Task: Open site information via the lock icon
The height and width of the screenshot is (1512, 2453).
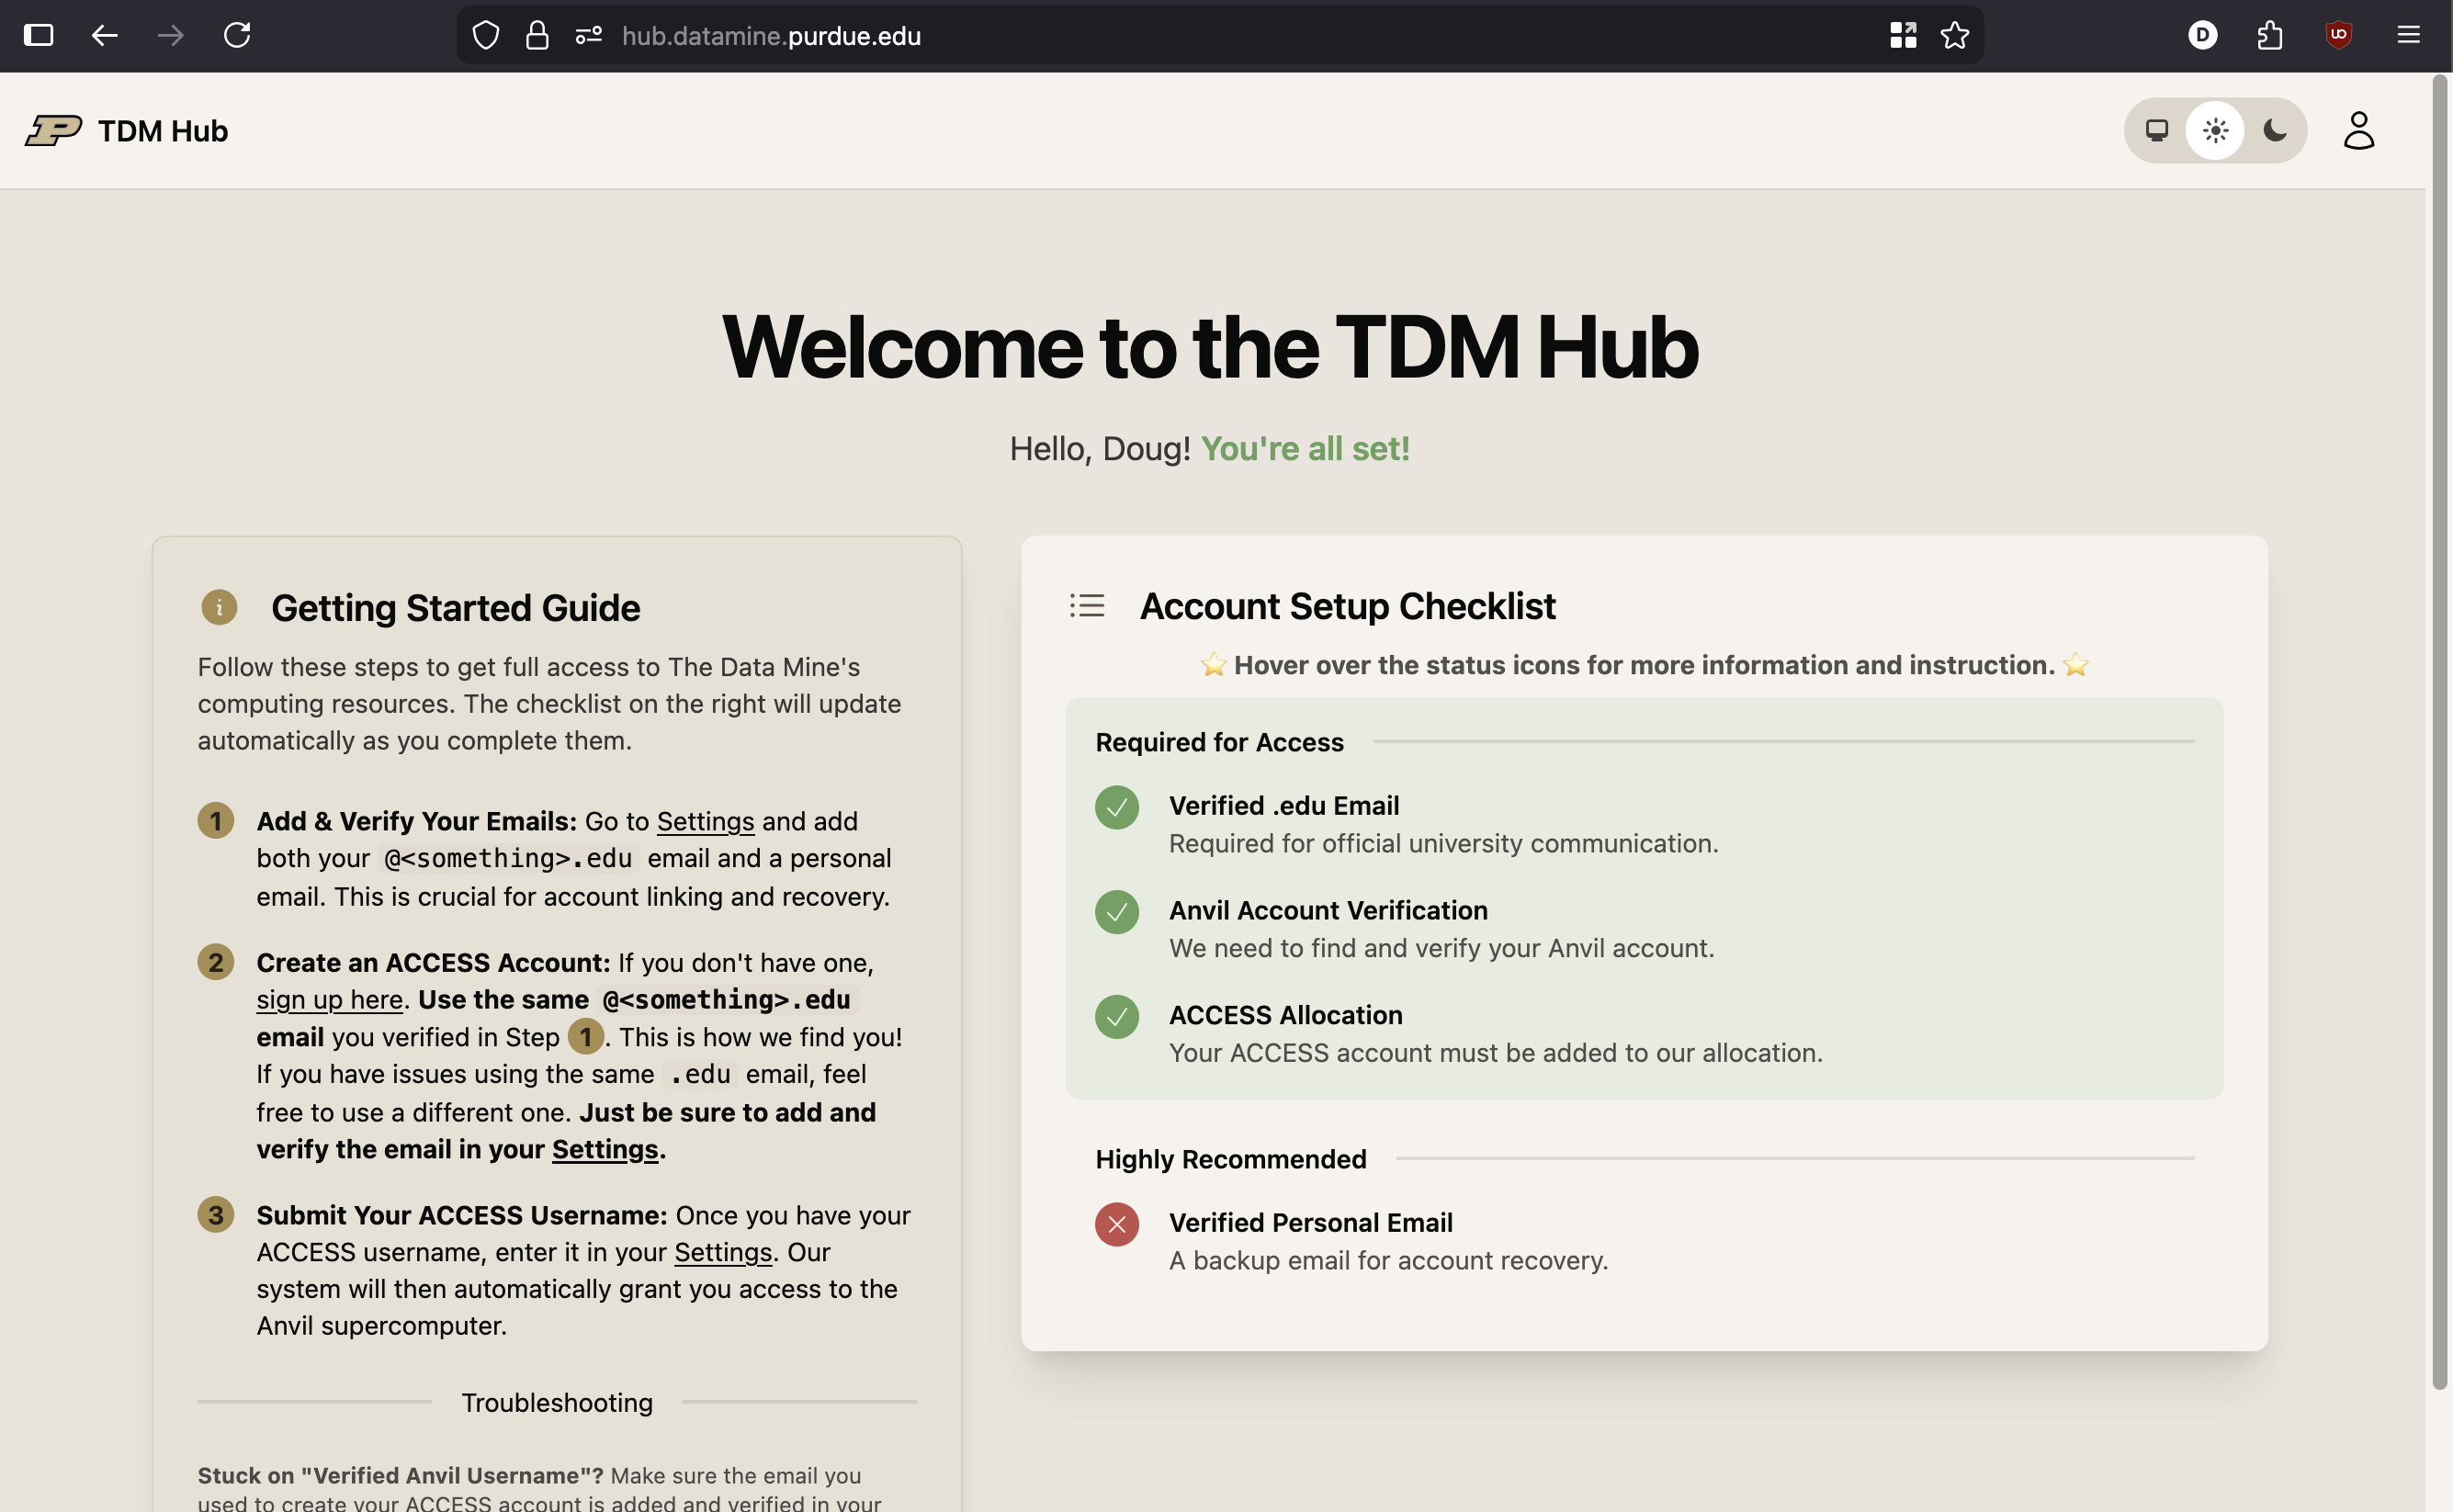Action: (x=537, y=35)
